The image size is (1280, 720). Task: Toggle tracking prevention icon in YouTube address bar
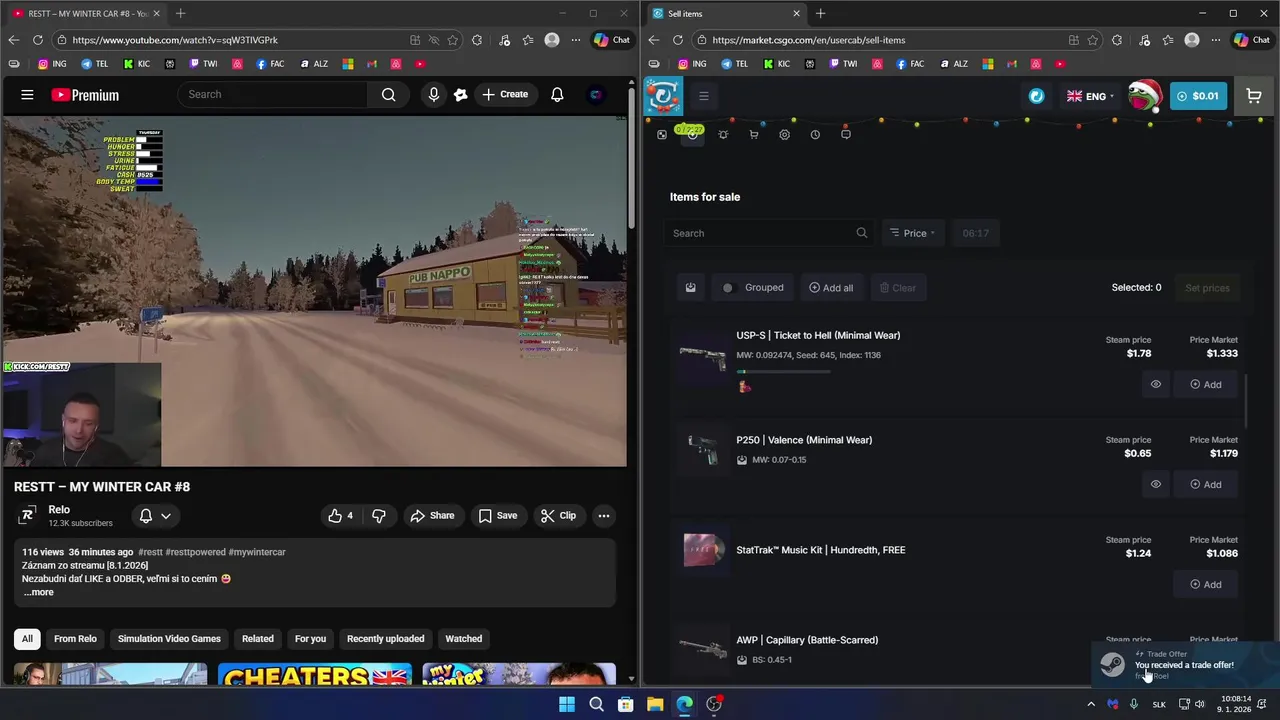click(434, 40)
